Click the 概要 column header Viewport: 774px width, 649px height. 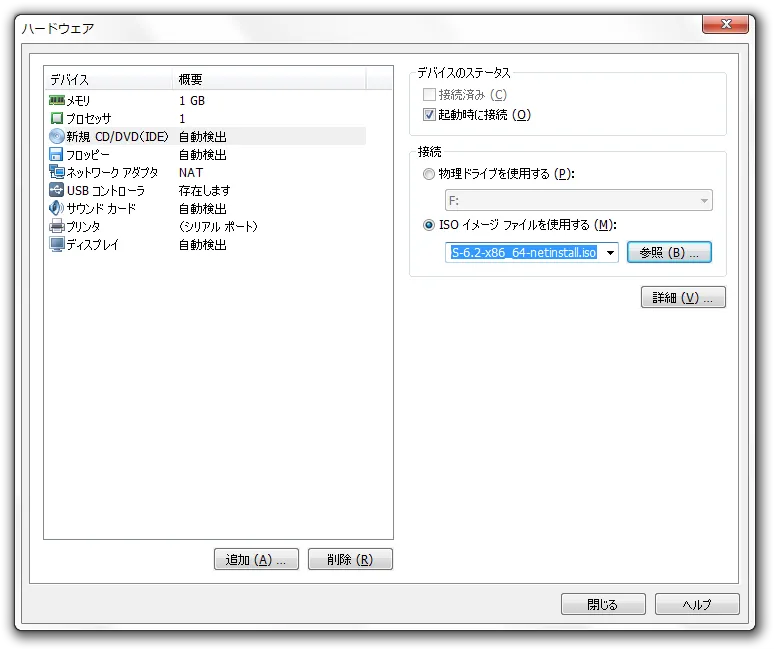[x=269, y=79]
